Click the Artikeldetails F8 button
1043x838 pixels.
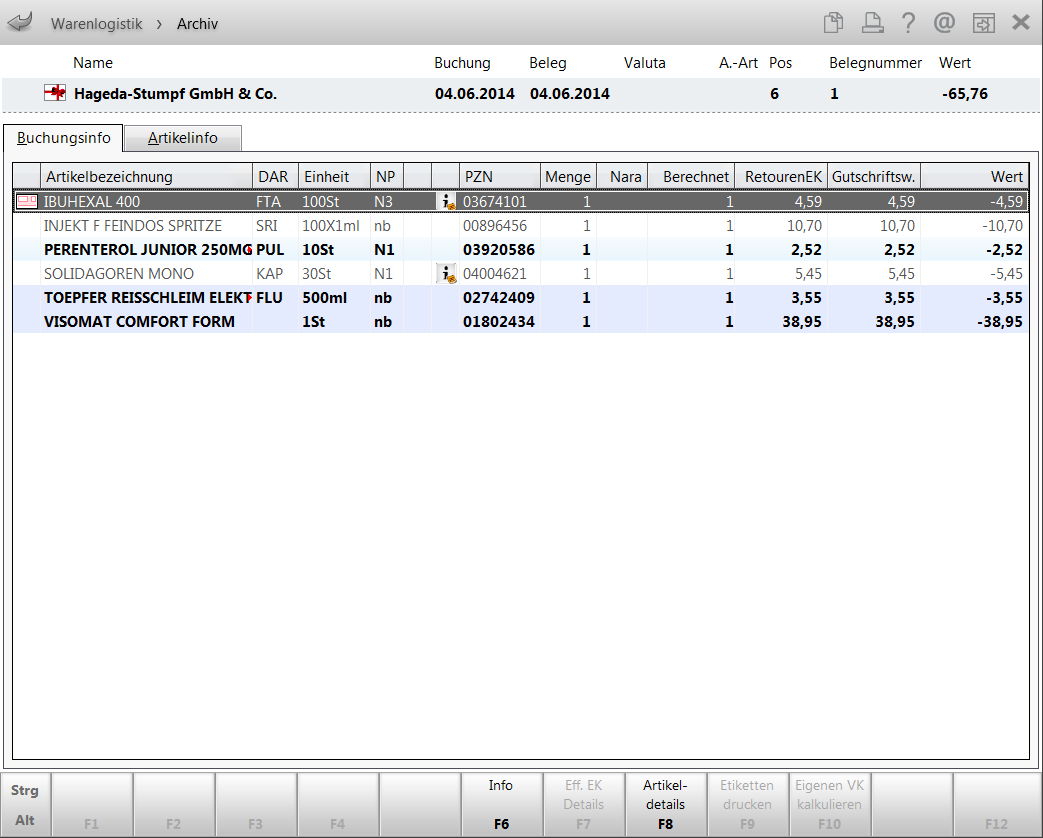tap(665, 805)
